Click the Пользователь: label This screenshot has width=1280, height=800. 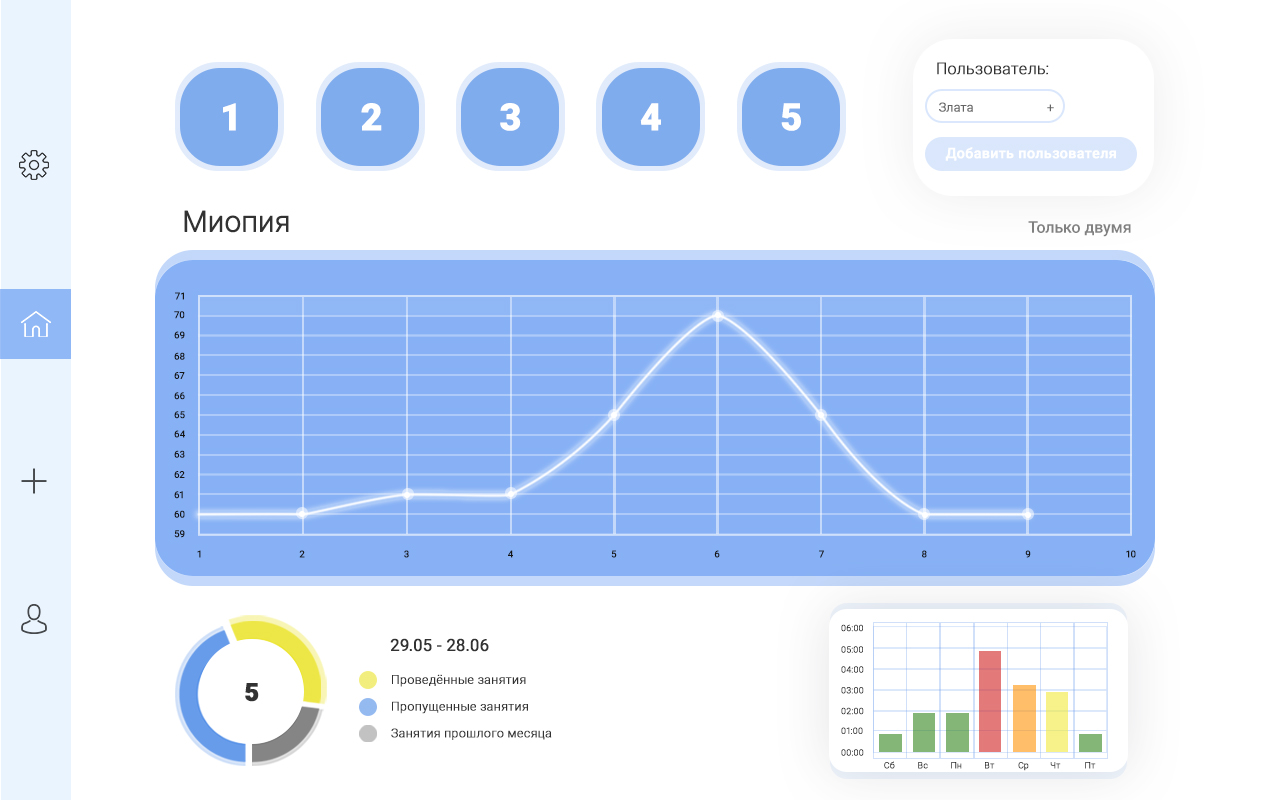(992, 69)
